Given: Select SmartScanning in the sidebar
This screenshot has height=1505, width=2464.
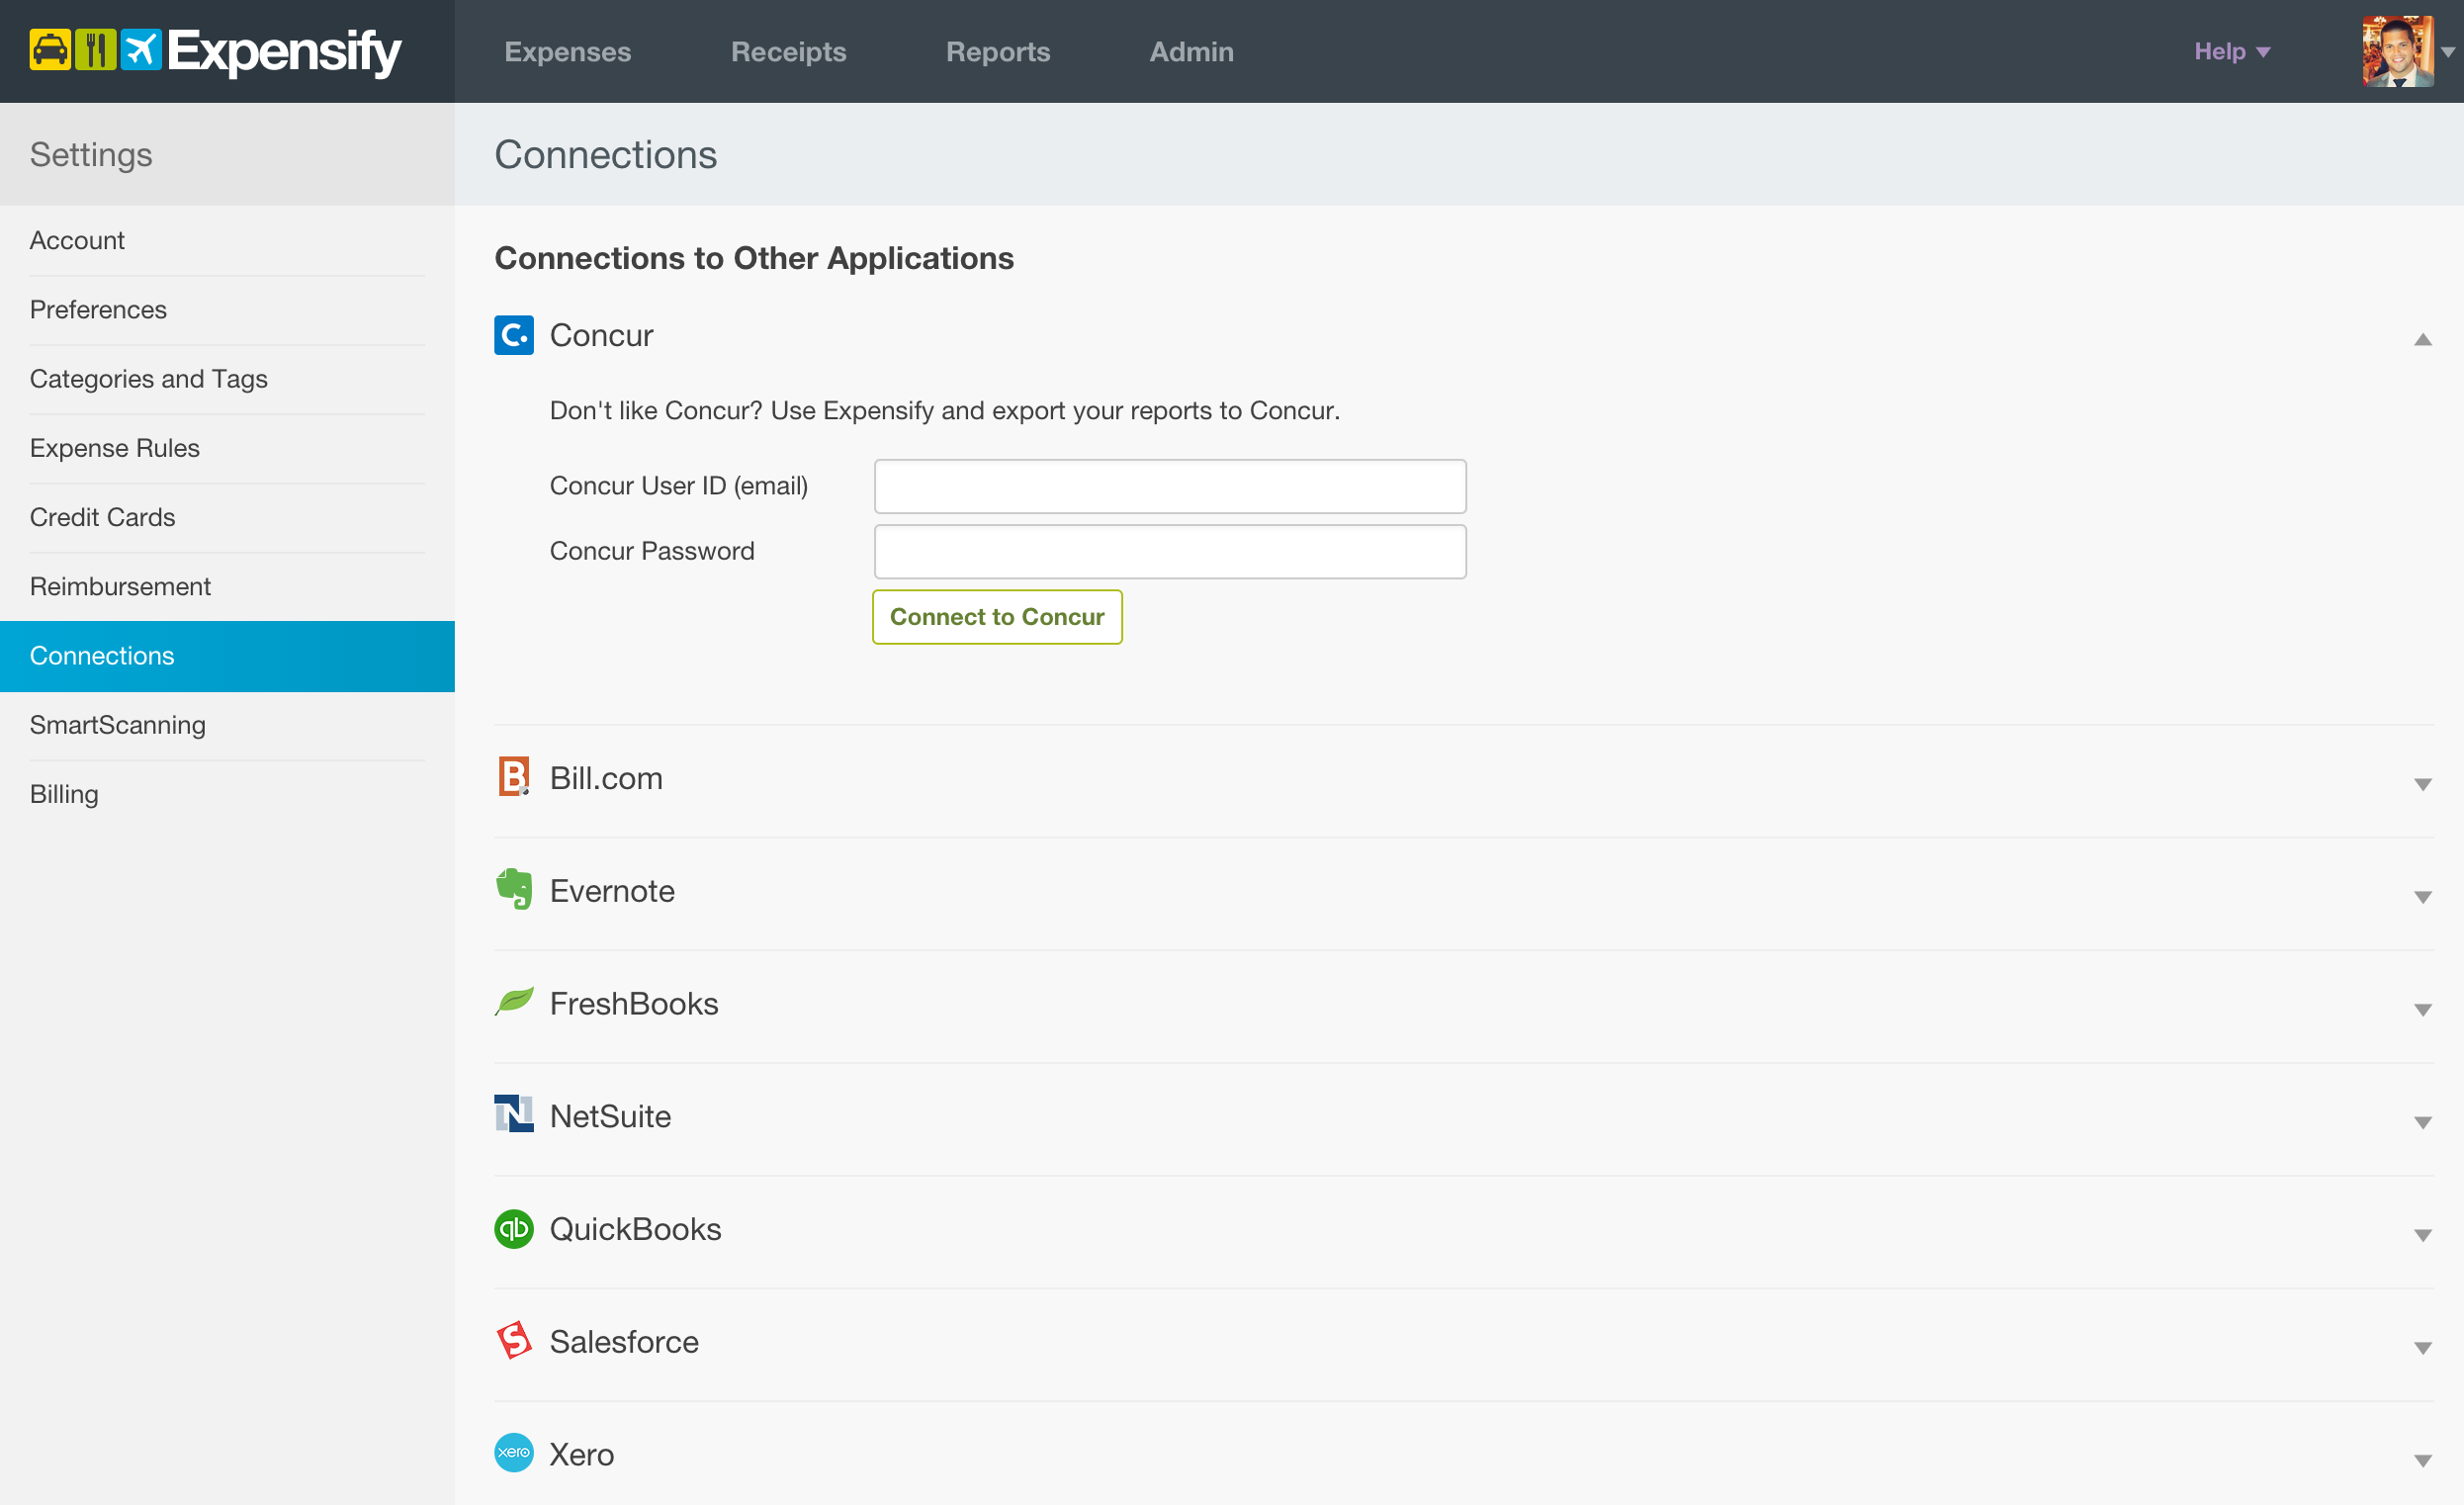Looking at the screenshot, I should 118,725.
